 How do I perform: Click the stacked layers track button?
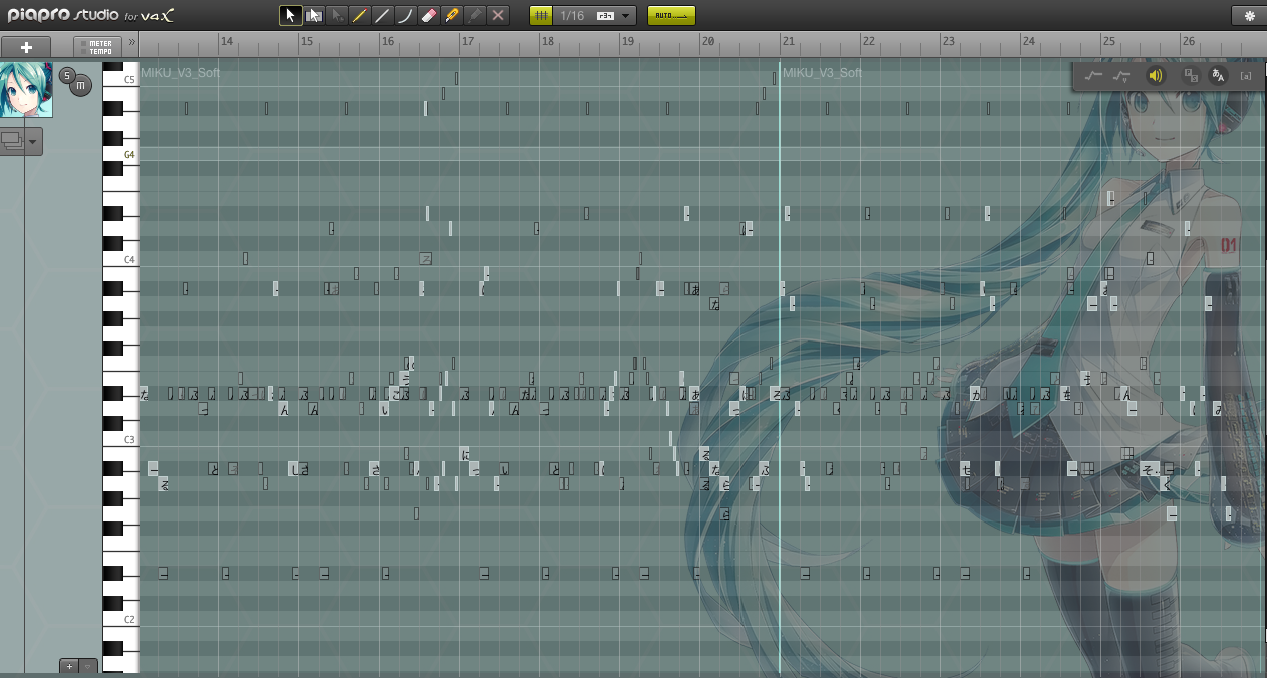13,141
